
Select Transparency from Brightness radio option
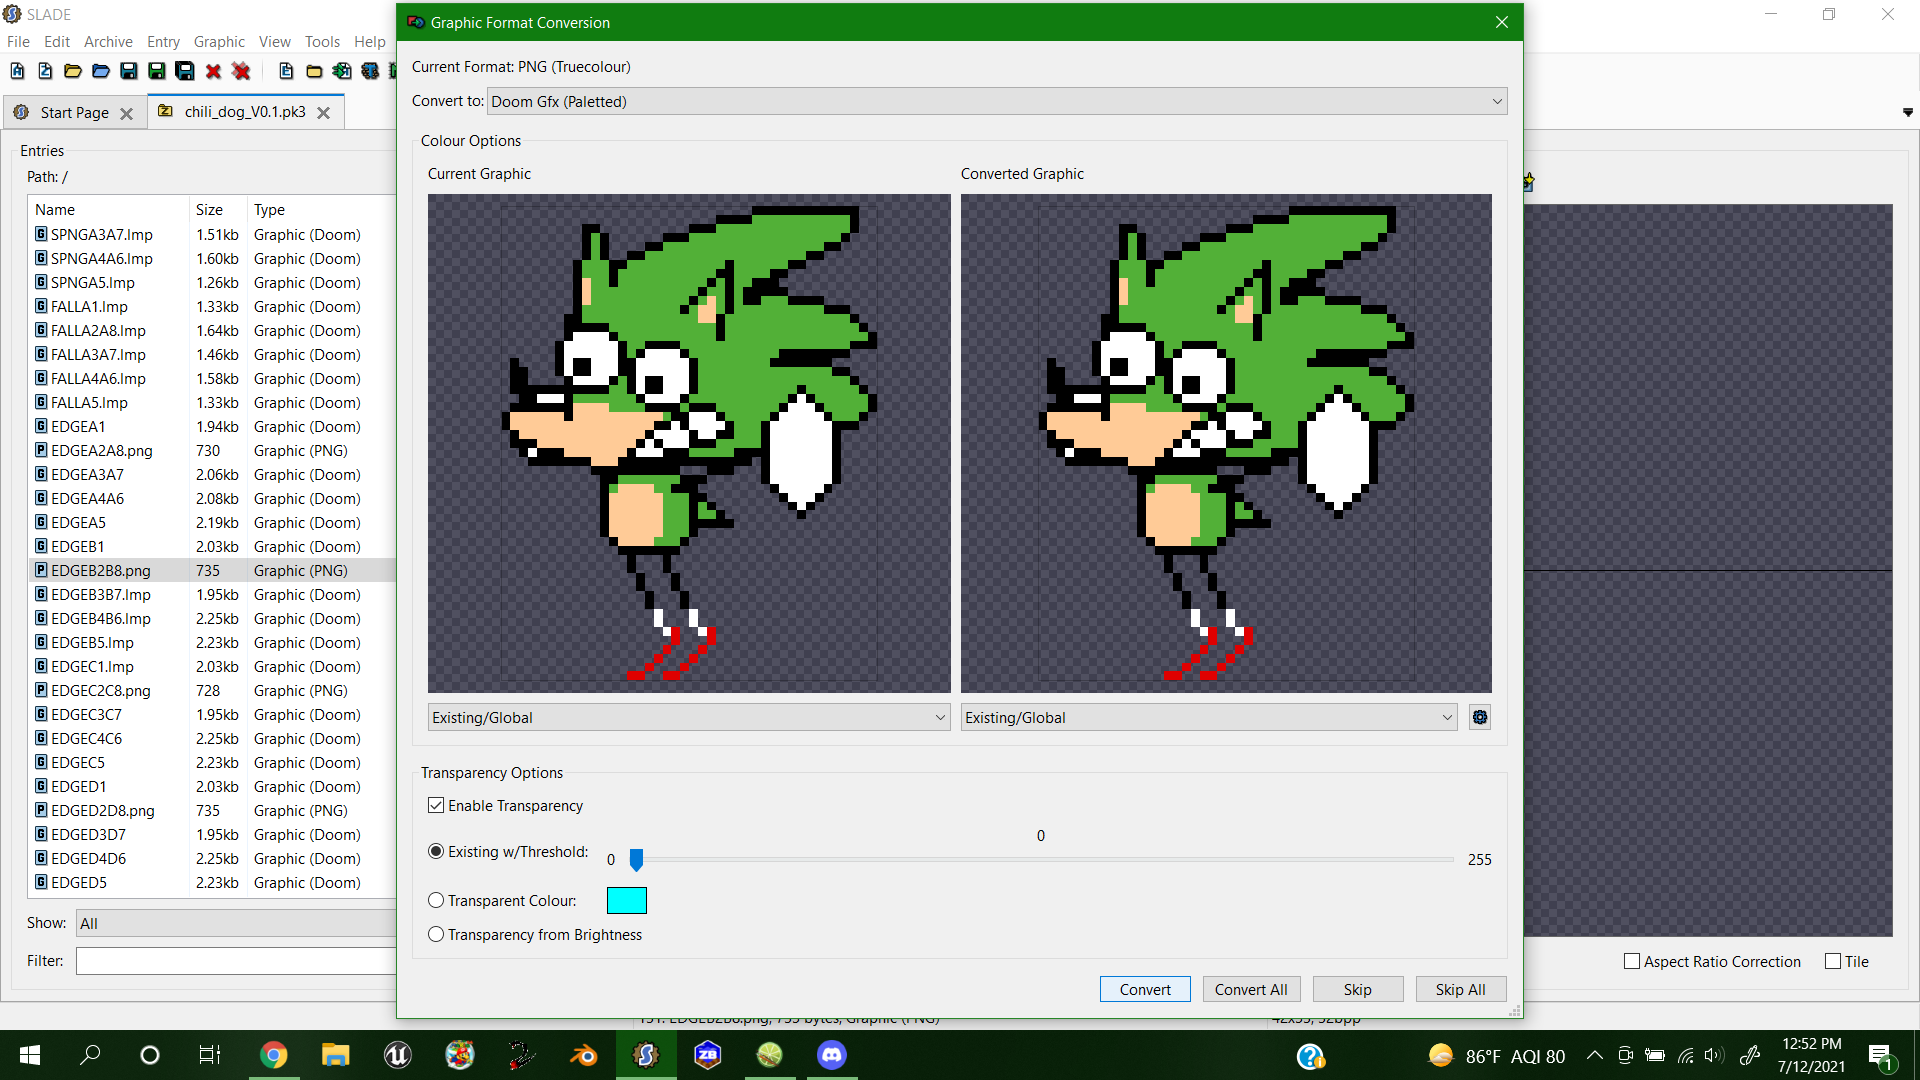[436, 935]
